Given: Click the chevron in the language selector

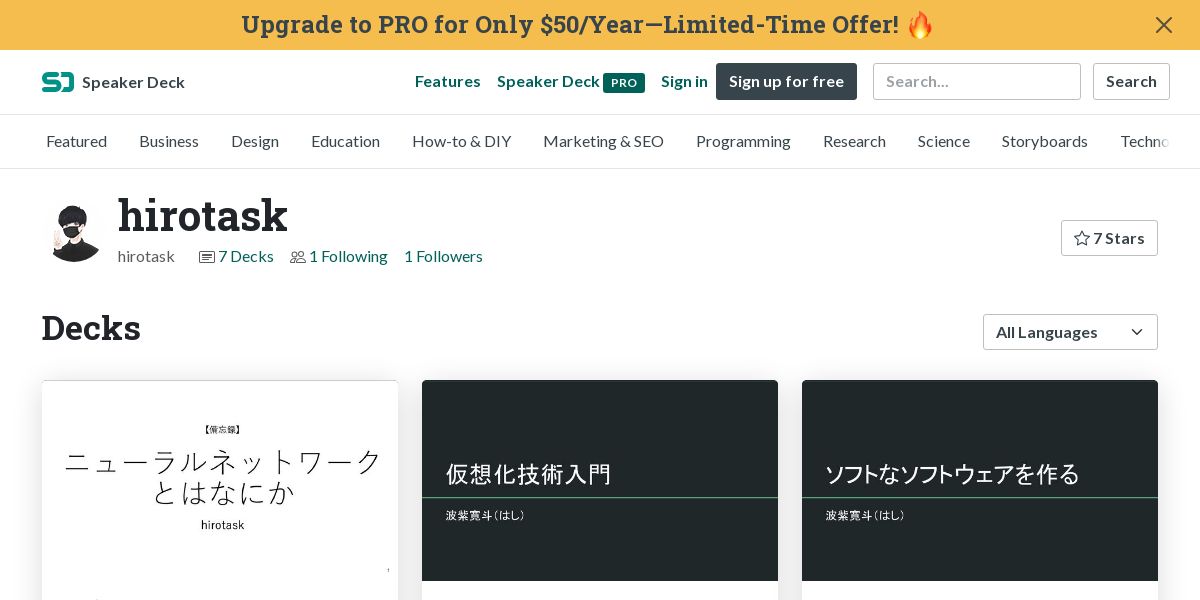Looking at the screenshot, I should [x=1137, y=332].
